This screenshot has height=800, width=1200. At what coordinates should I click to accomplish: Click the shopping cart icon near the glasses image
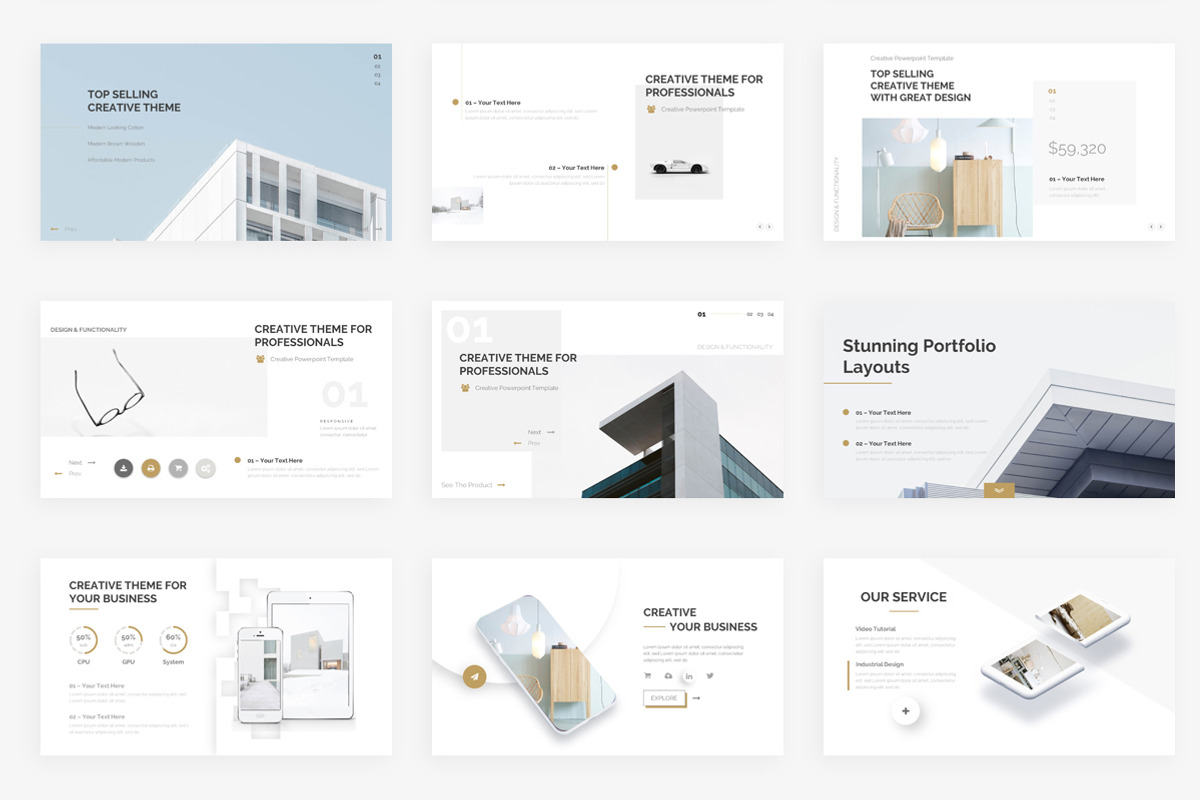coord(179,468)
